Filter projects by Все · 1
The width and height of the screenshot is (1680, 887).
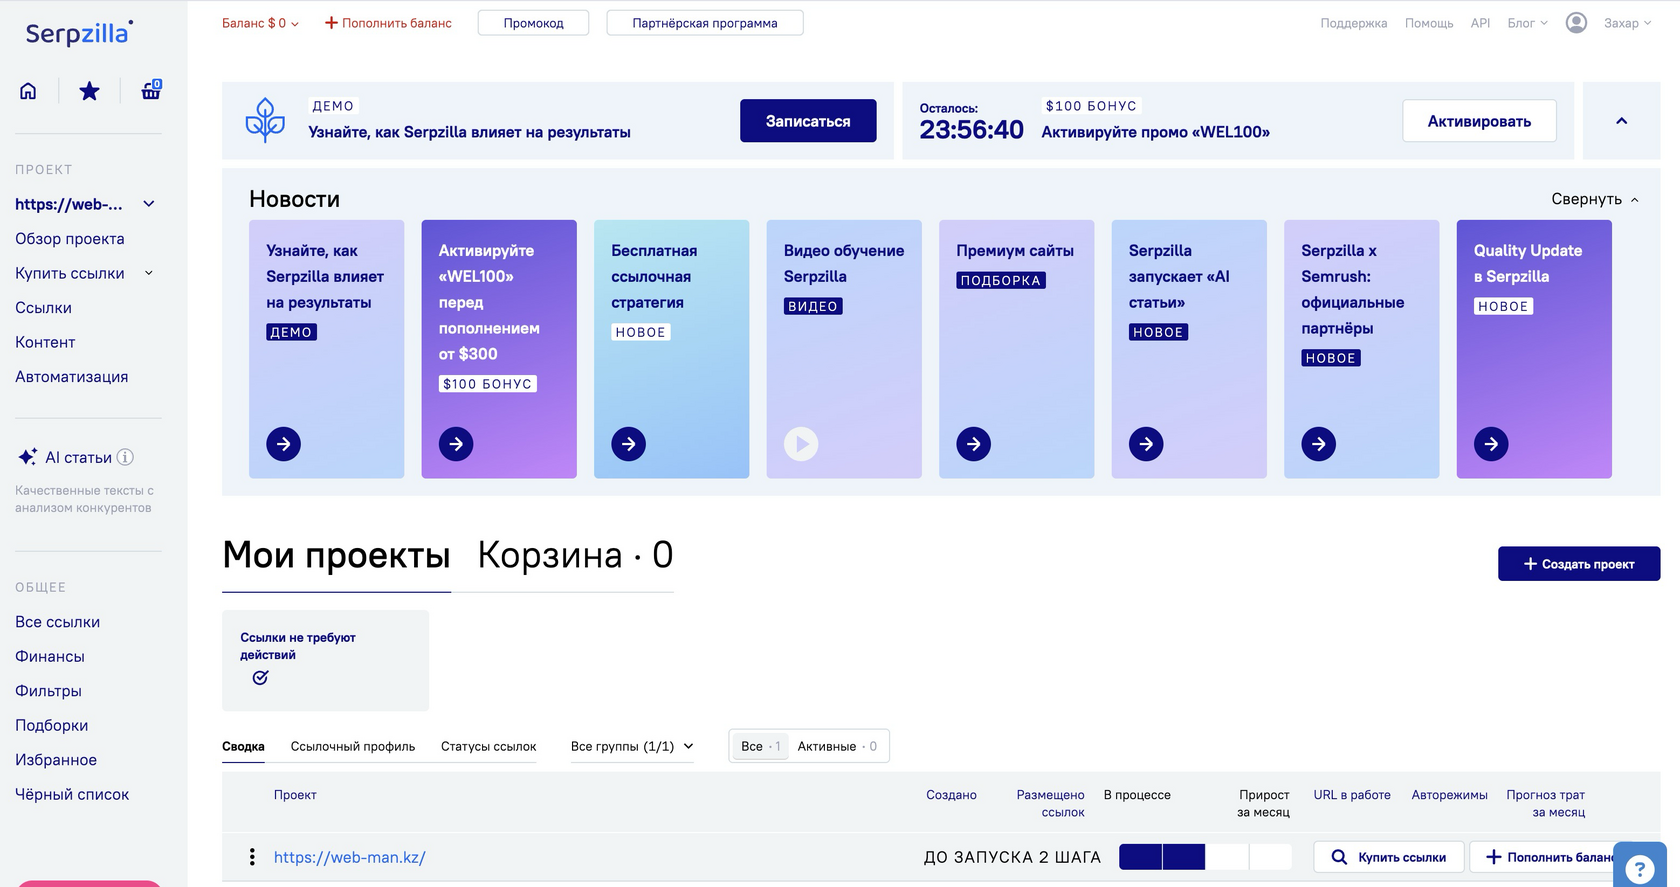pos(761,746)
